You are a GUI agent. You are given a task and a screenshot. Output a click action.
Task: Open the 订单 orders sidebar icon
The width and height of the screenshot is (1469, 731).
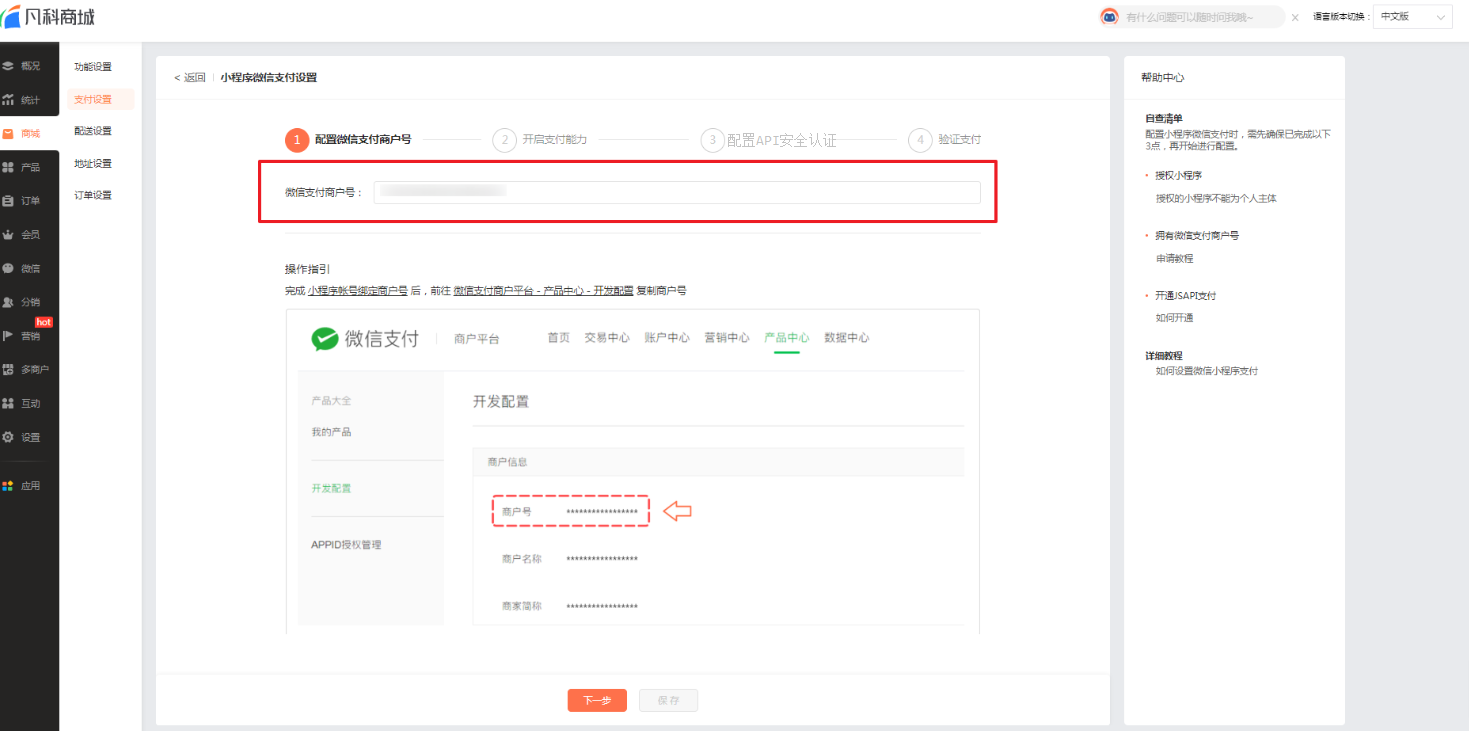[9, 201]
